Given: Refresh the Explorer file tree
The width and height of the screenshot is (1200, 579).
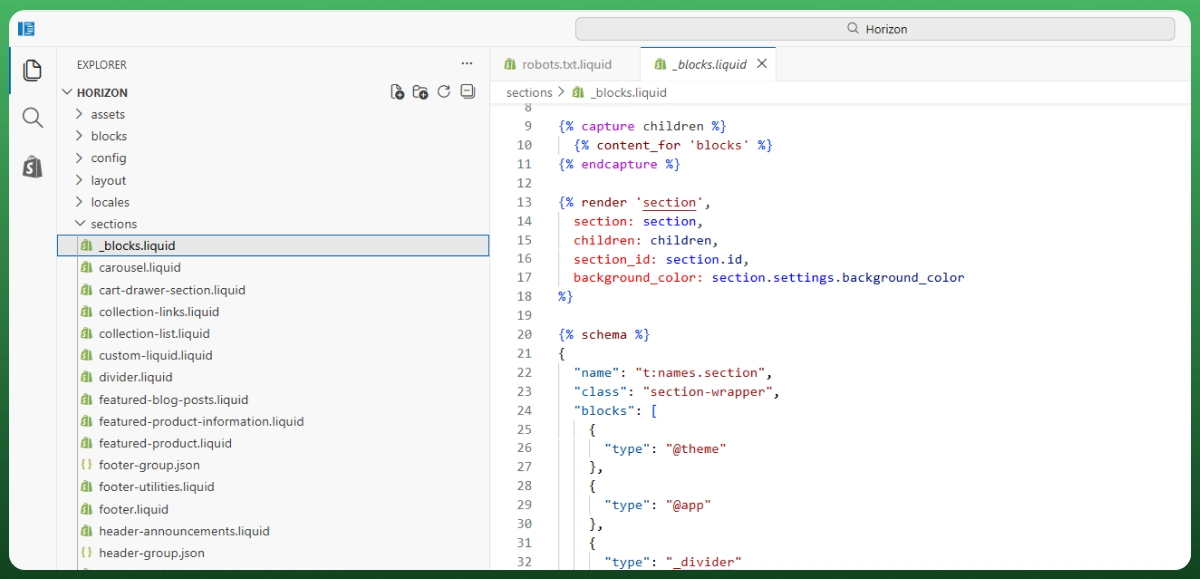Looking at the screenshot, I should click(444, 92).
